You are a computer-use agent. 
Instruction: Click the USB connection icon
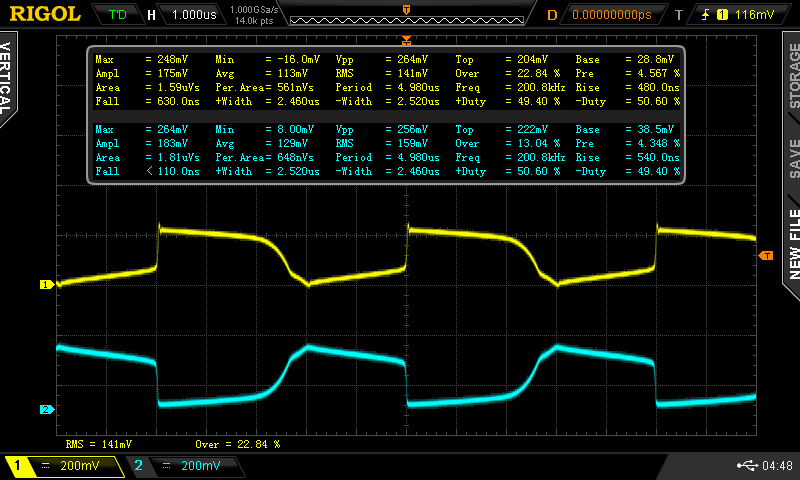coord(748,465)
